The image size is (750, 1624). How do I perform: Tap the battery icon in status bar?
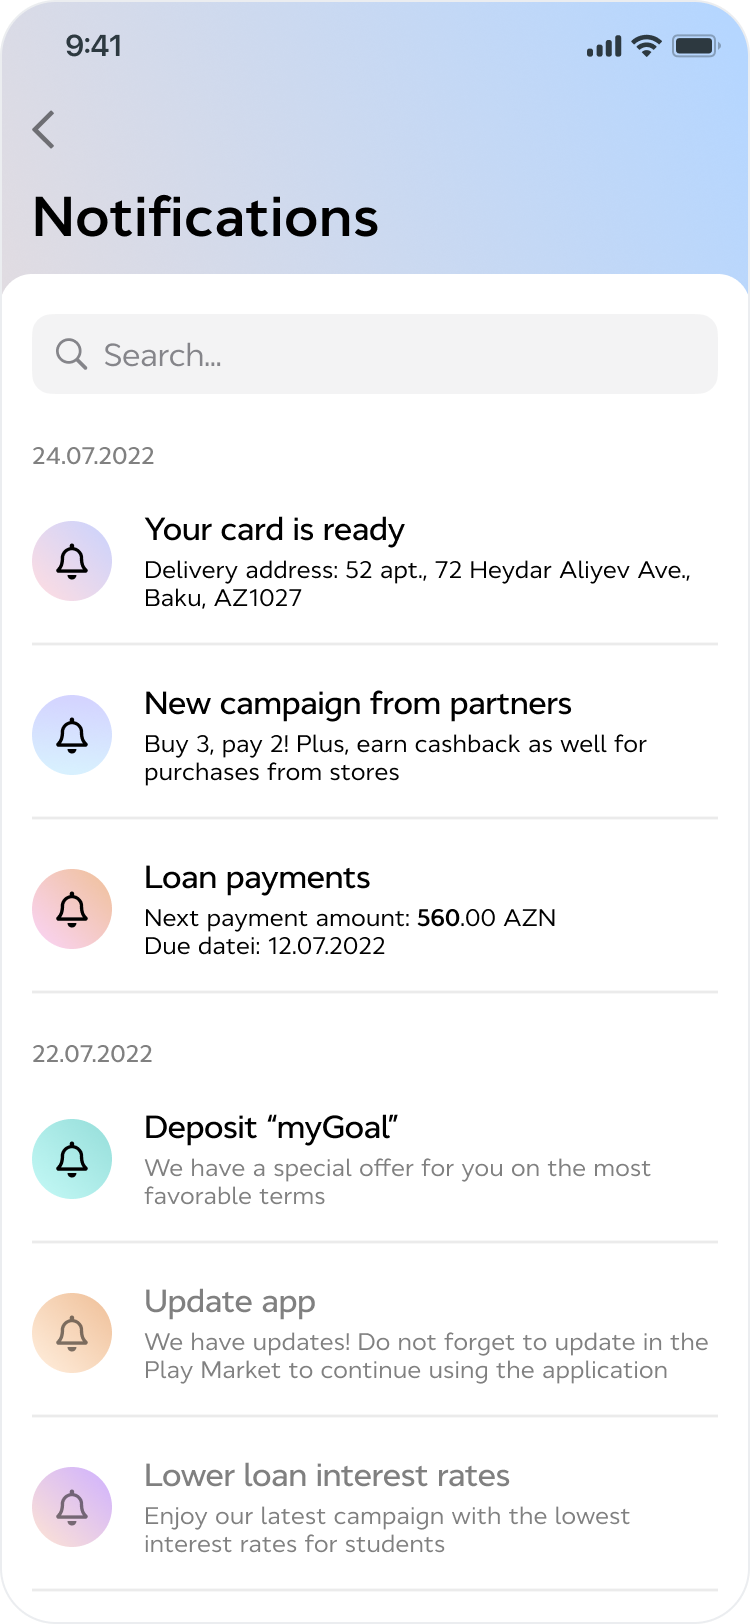[x=695, y=46]
